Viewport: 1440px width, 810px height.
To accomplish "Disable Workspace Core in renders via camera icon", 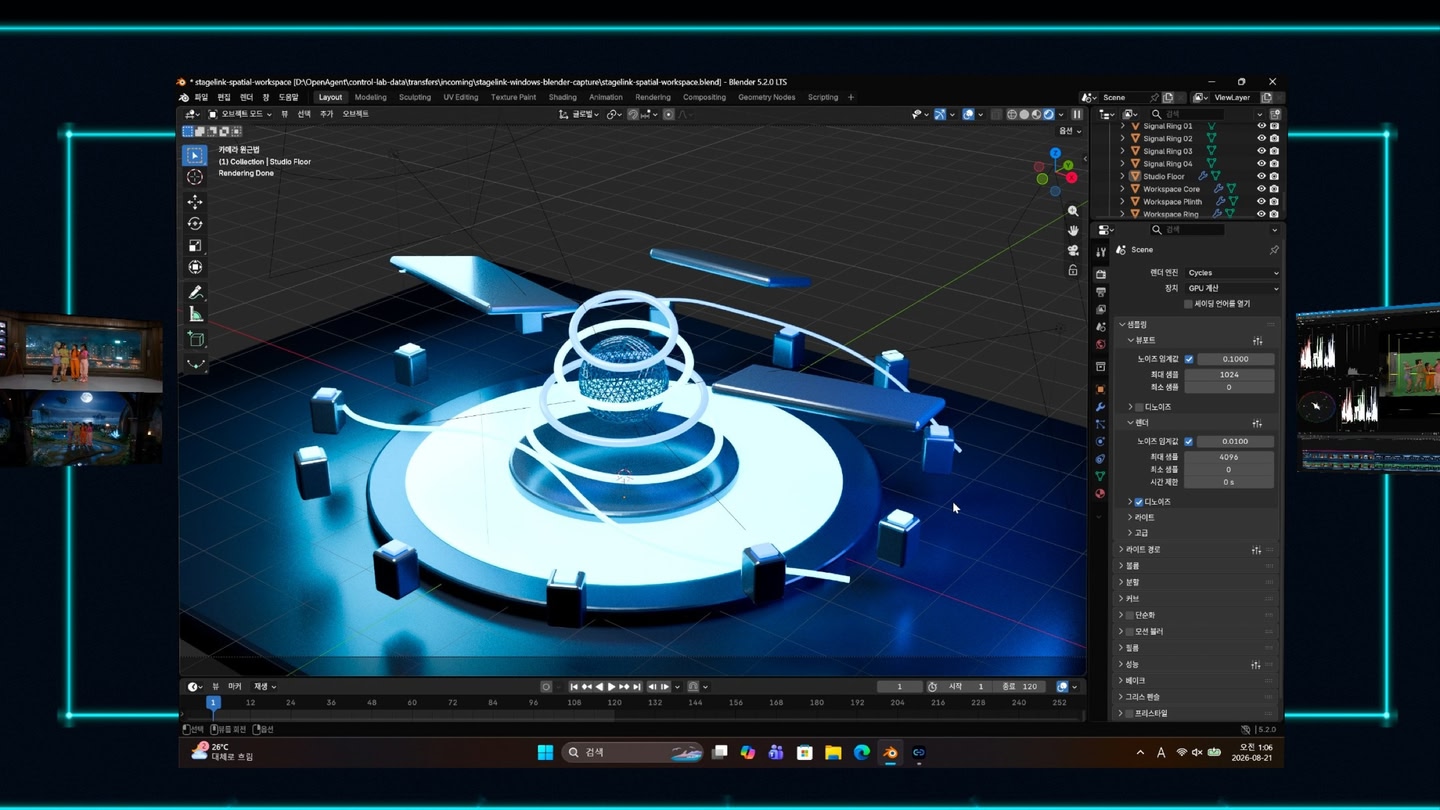I will (x=1274, y=189).
